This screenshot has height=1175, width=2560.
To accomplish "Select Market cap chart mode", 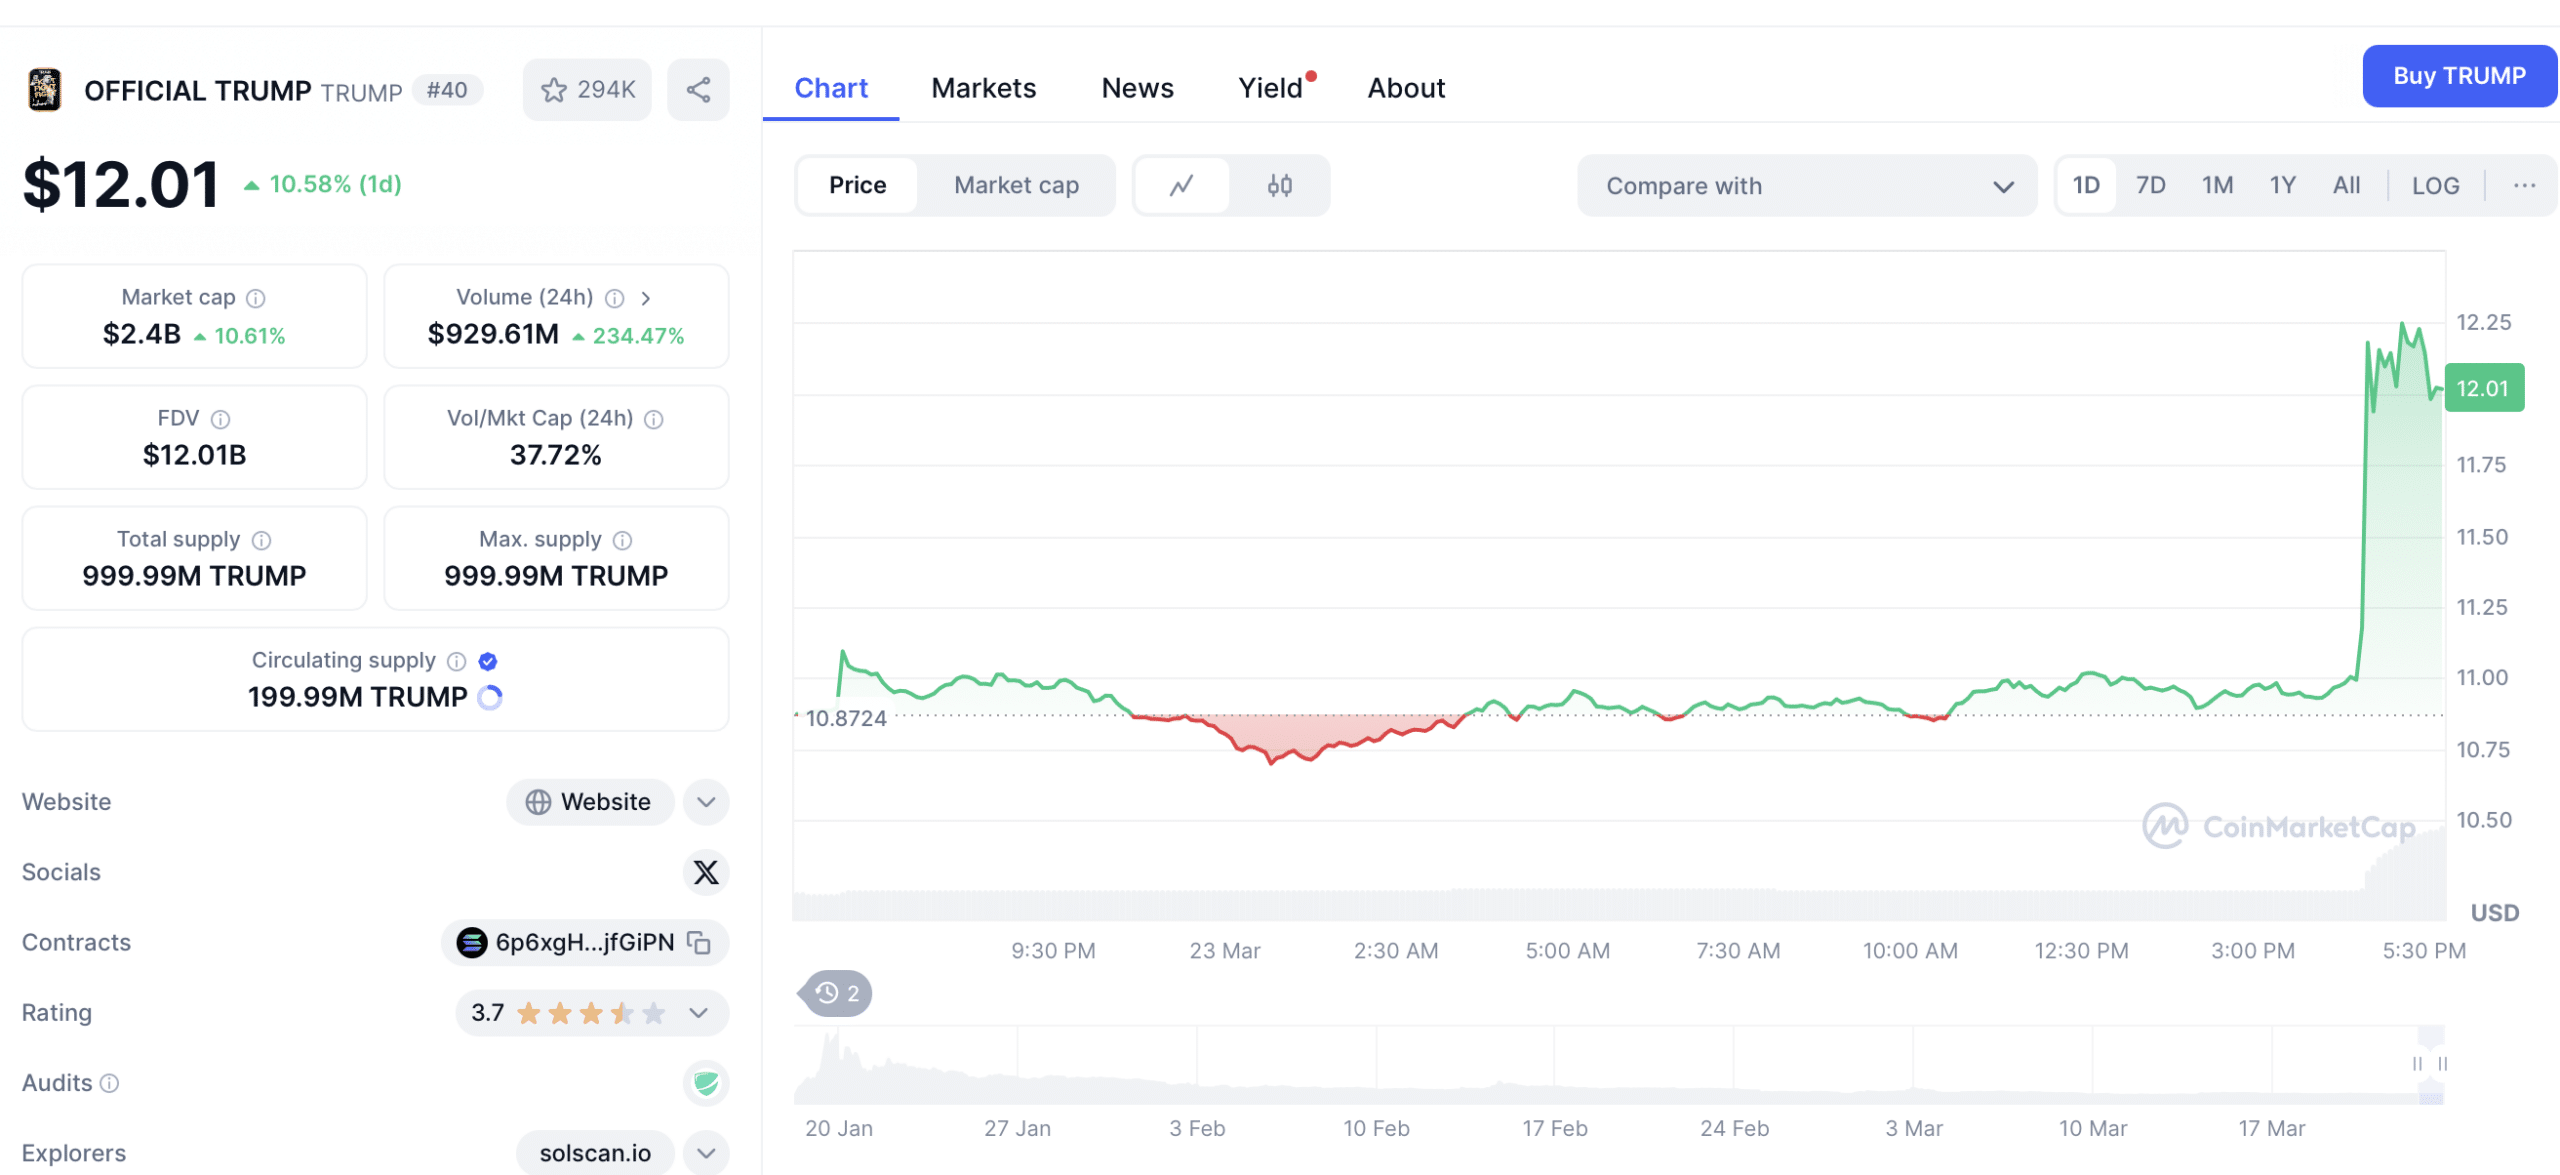I will coord(1016,185).
